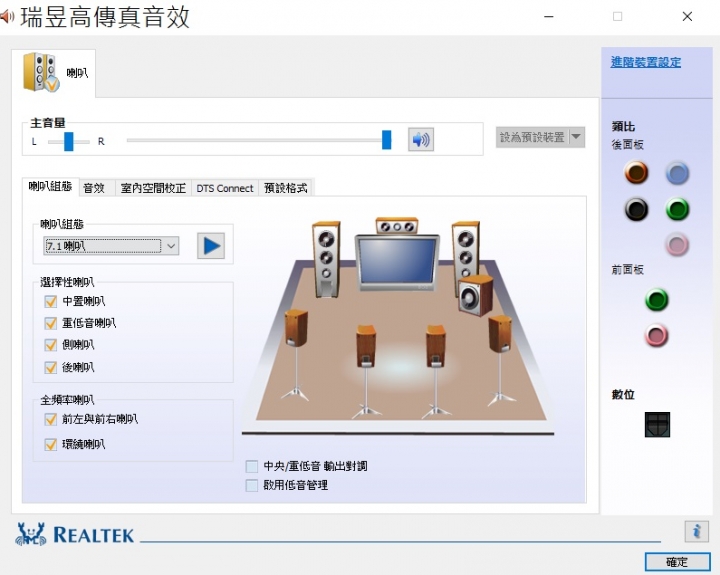Switch to the 音效 tab

[94, 188]
